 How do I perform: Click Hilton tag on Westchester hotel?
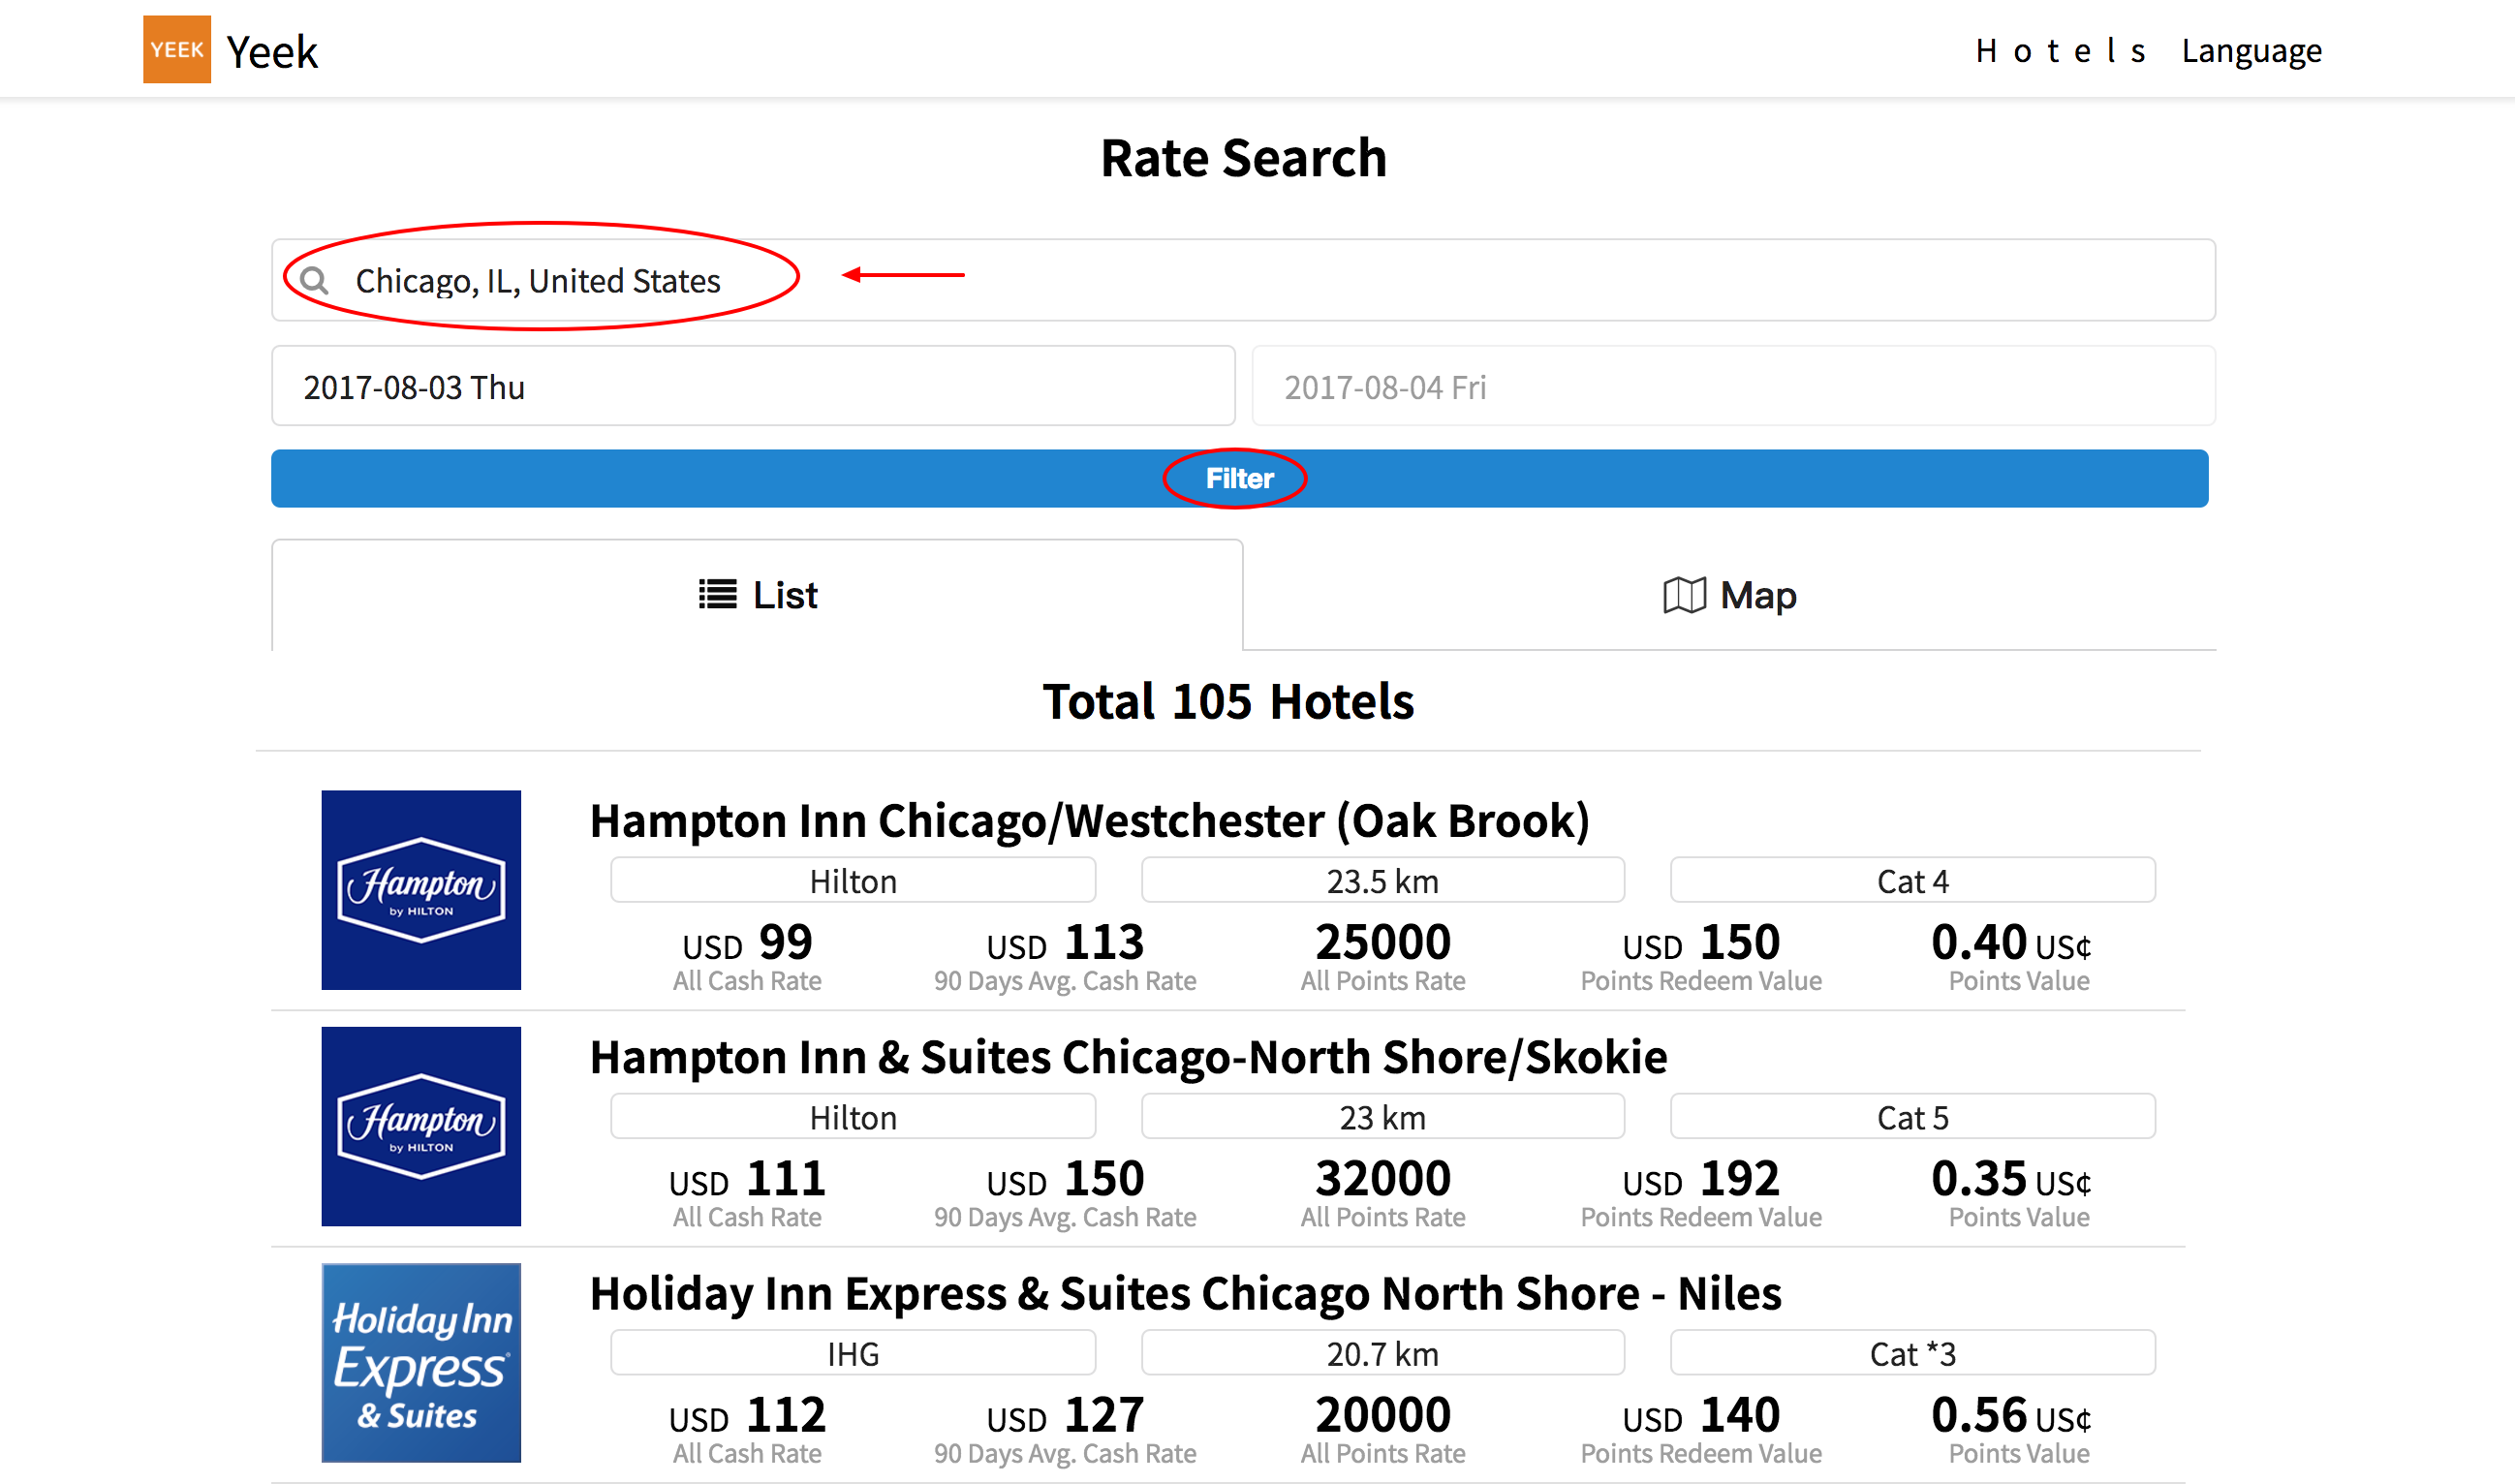click(853, 881)
